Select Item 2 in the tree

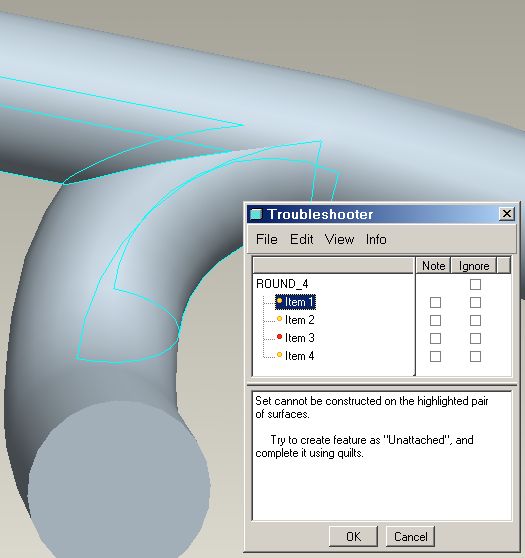299,320
